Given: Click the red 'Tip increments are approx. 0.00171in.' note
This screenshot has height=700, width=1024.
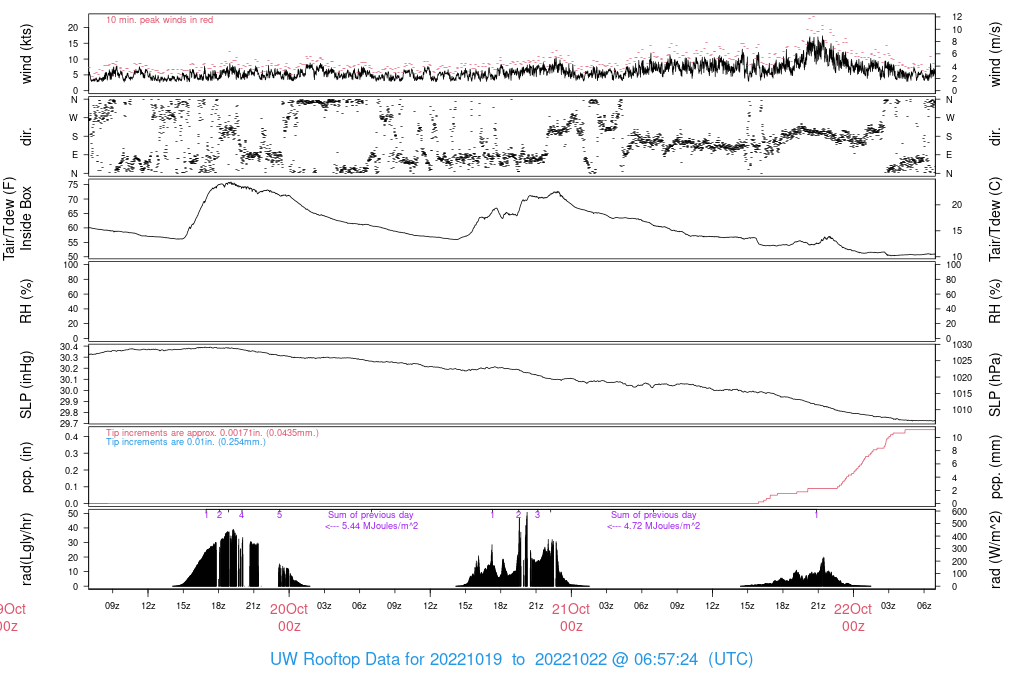Looking at the screenshot, I should [x=212, y=433].
